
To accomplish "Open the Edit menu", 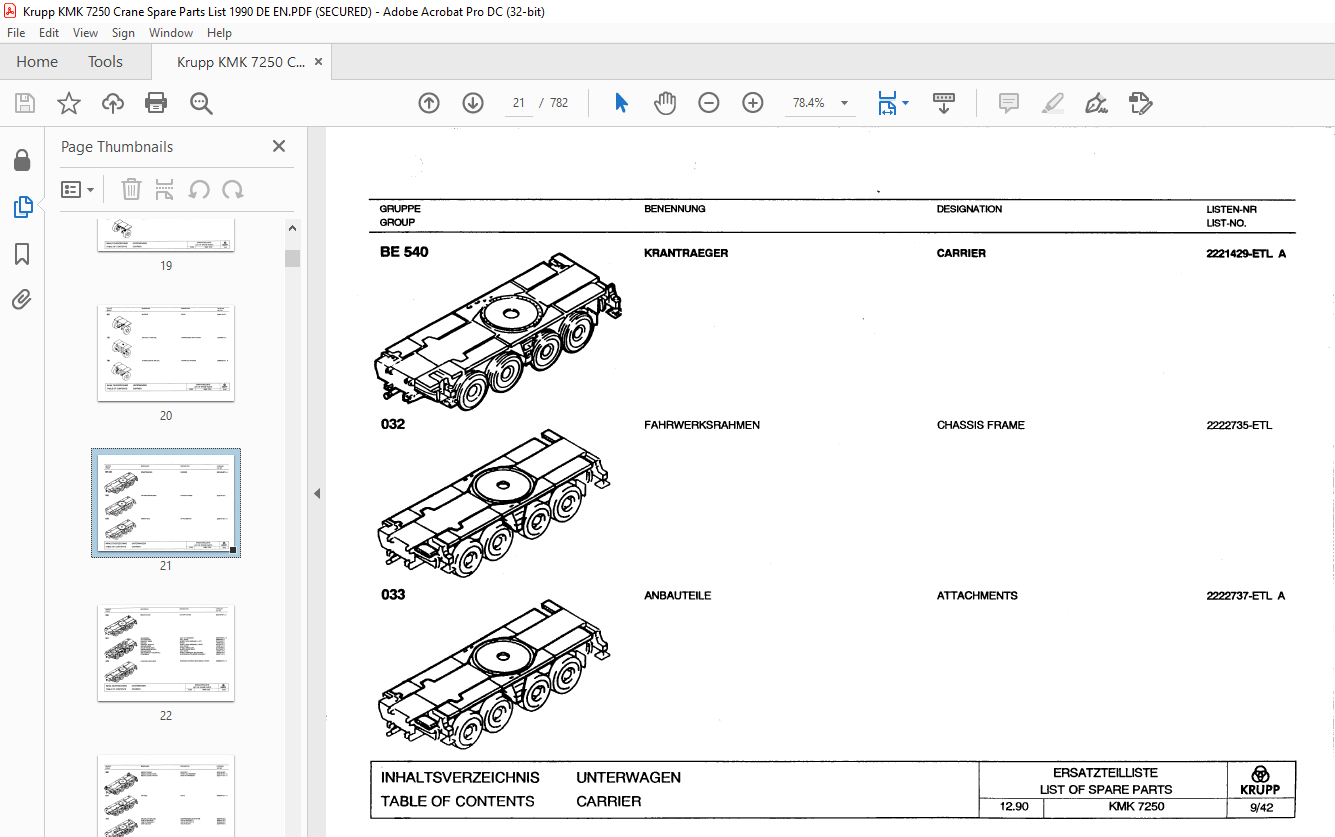I will coord(49,33).
